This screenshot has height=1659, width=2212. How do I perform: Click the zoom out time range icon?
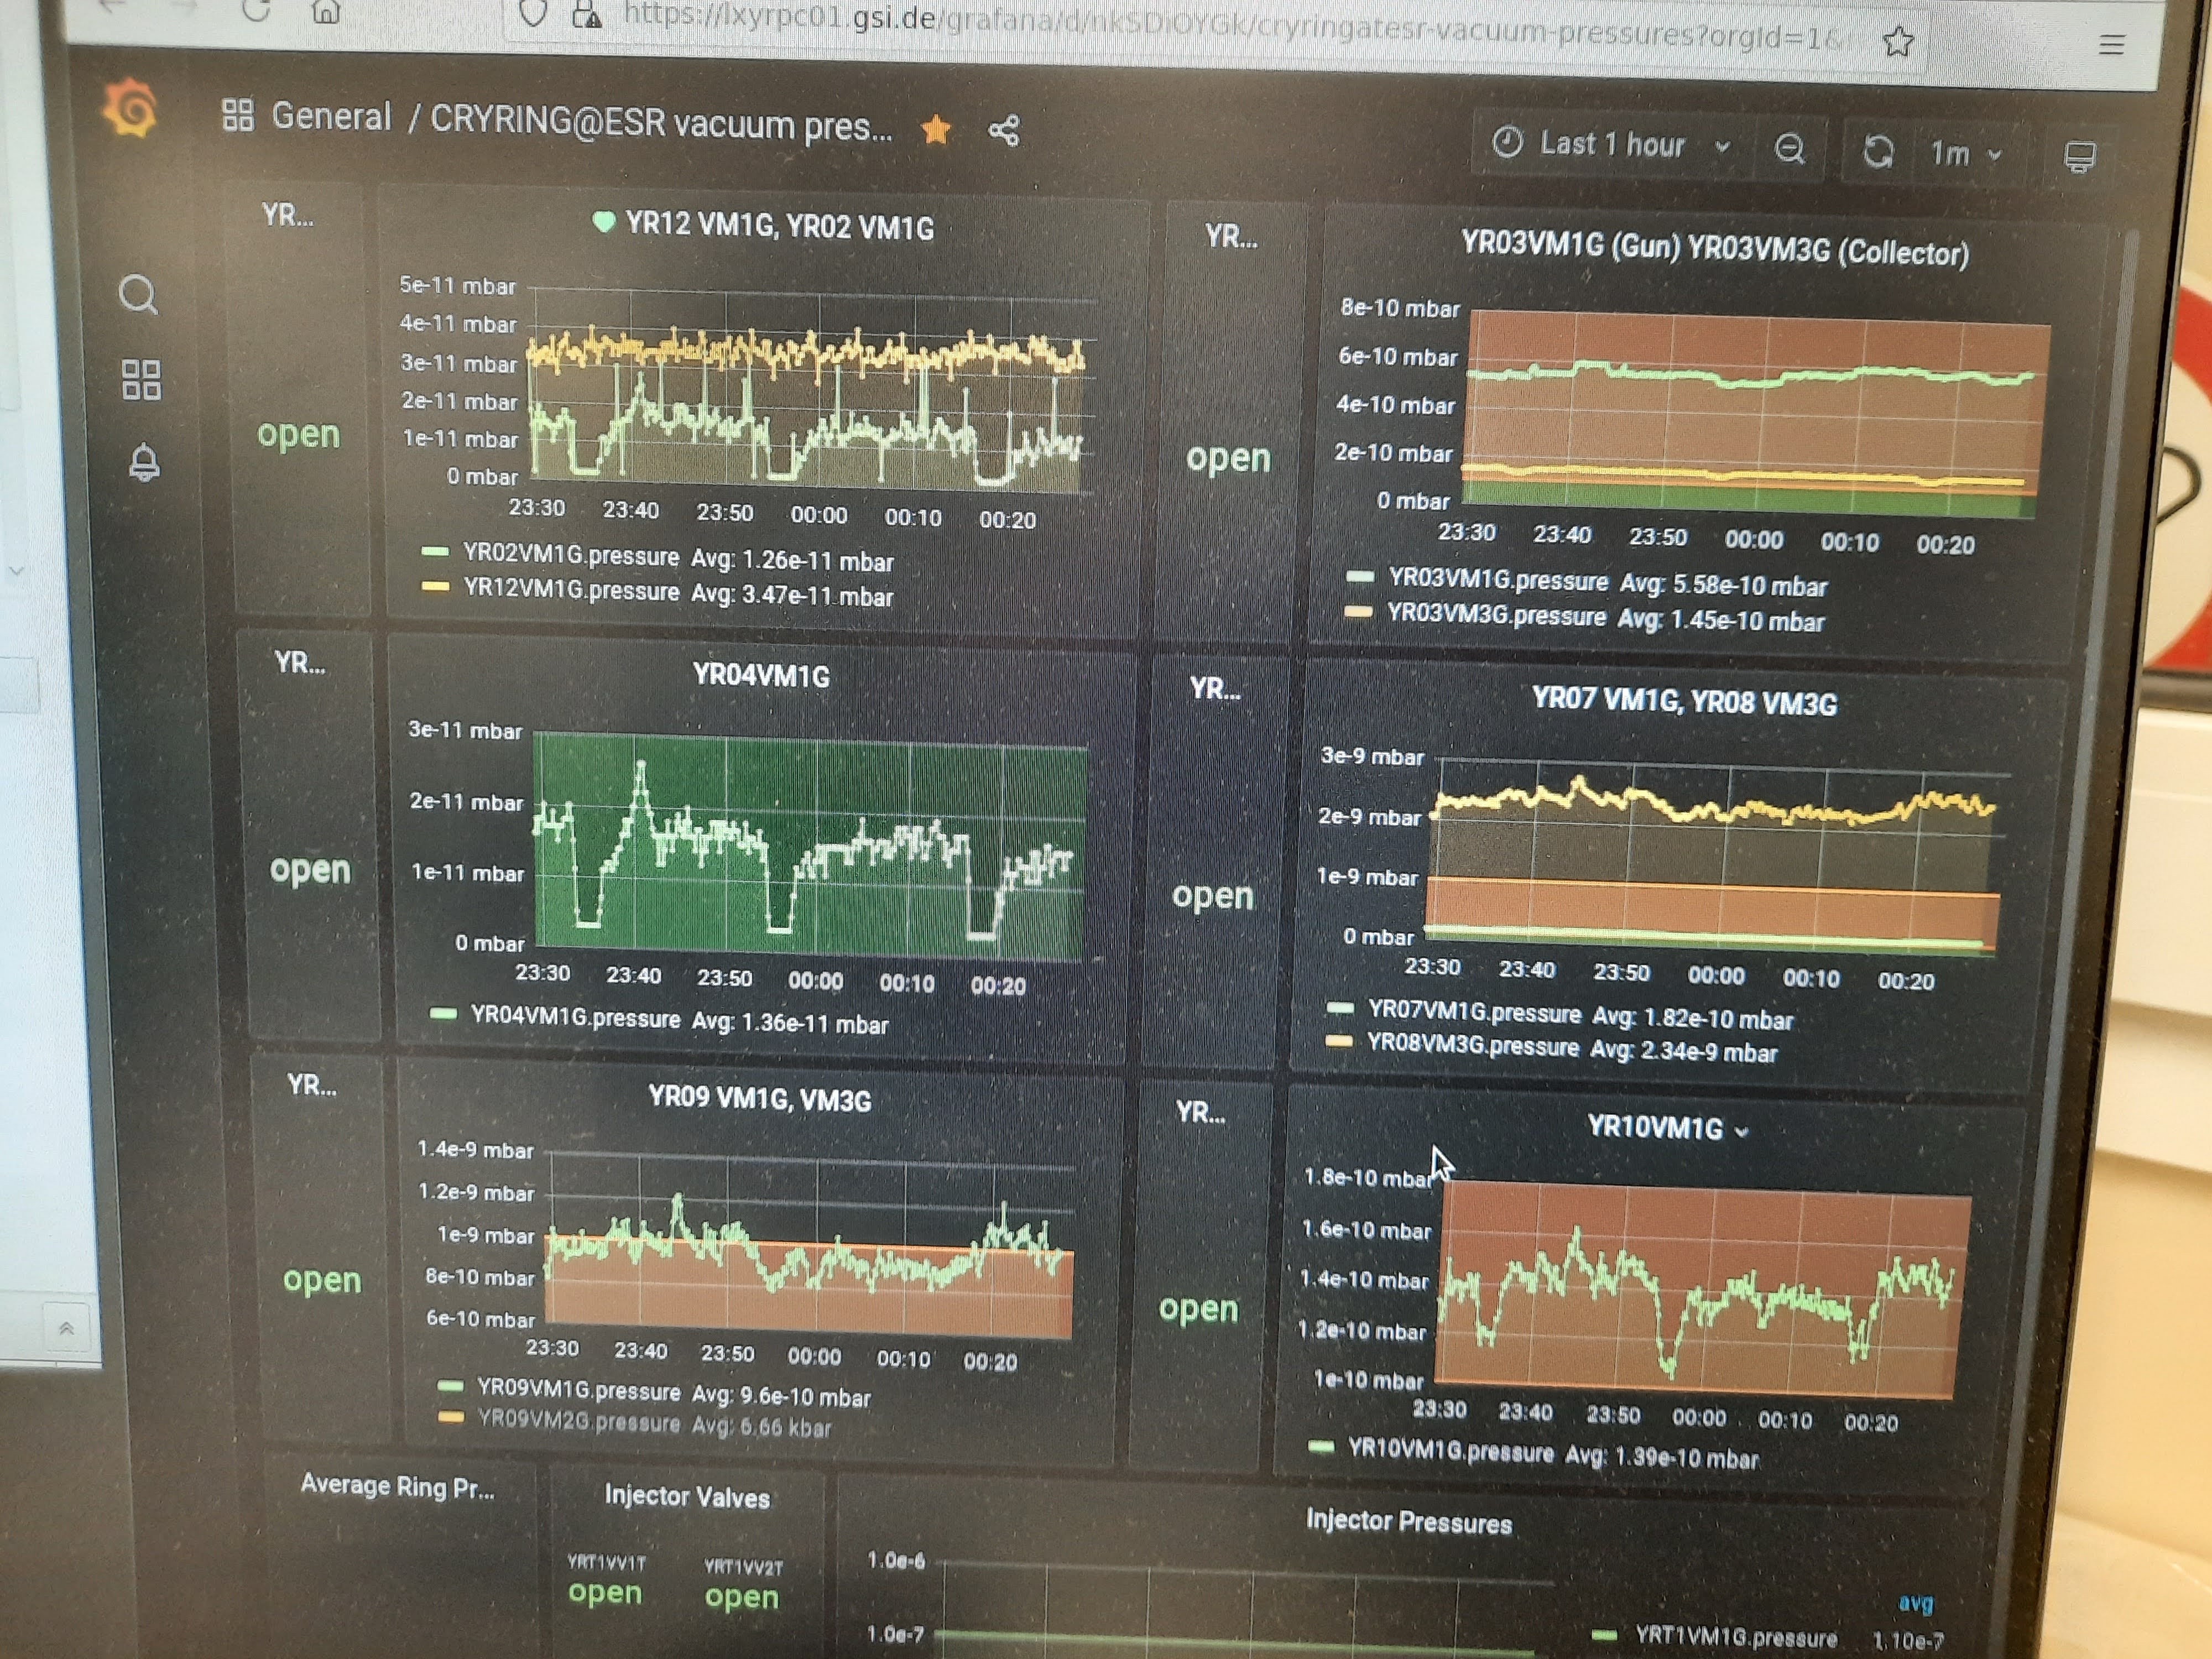point(1789,149)
